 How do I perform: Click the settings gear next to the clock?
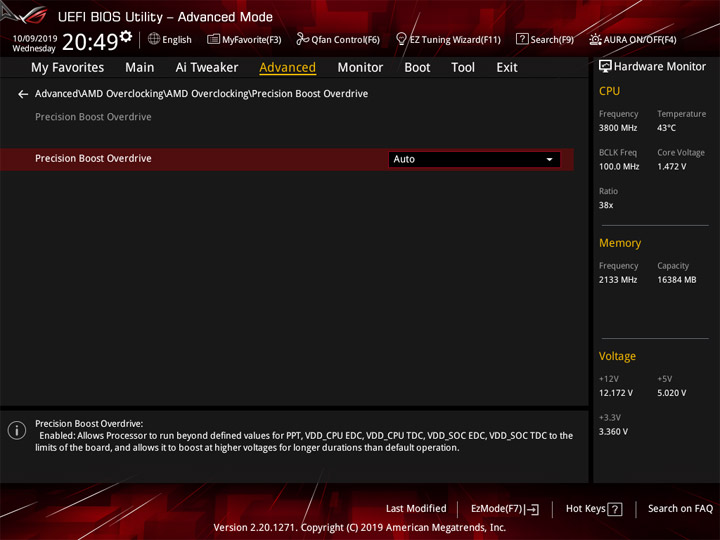coord(126,36)
